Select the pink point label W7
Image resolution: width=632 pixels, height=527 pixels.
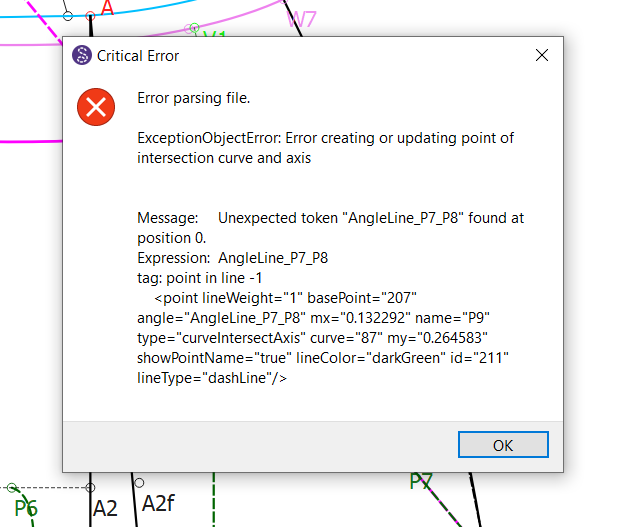tap(301, 19)
